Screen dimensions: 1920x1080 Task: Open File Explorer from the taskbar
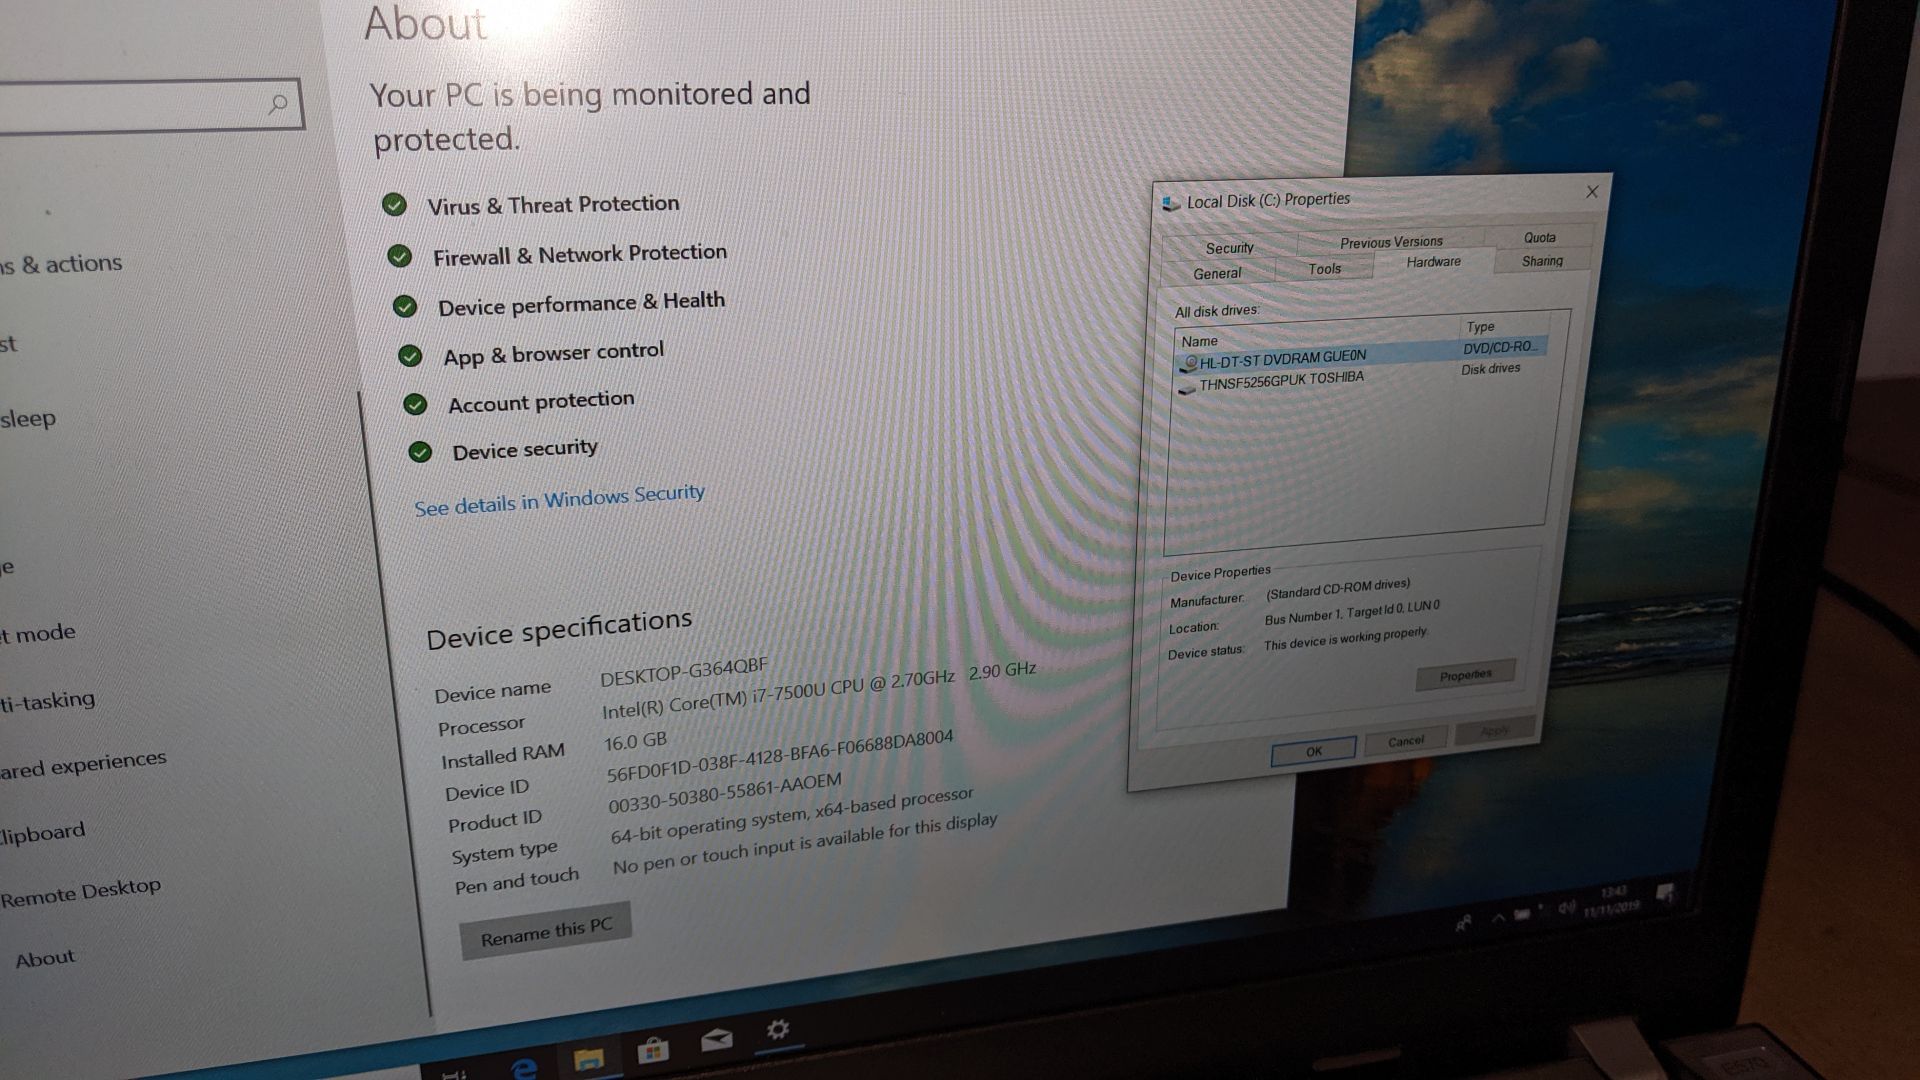(x=589, y=1059)
